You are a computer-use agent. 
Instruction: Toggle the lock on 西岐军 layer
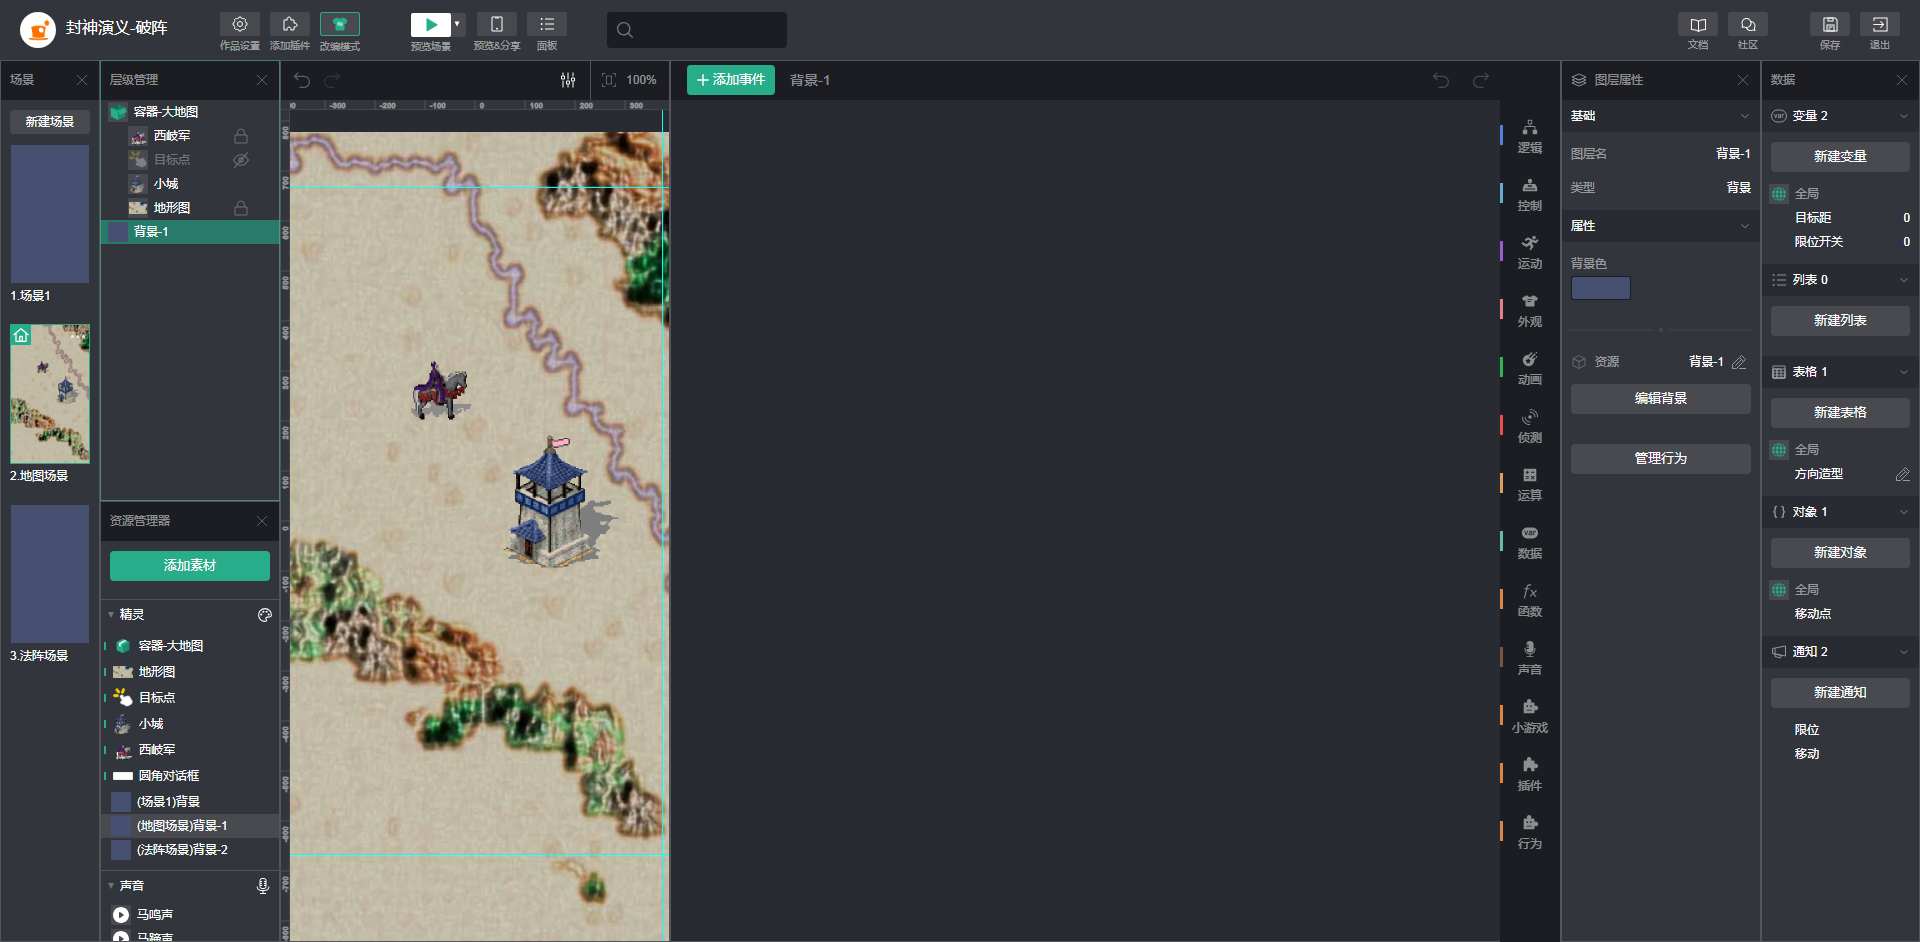(x=241, y=136)
